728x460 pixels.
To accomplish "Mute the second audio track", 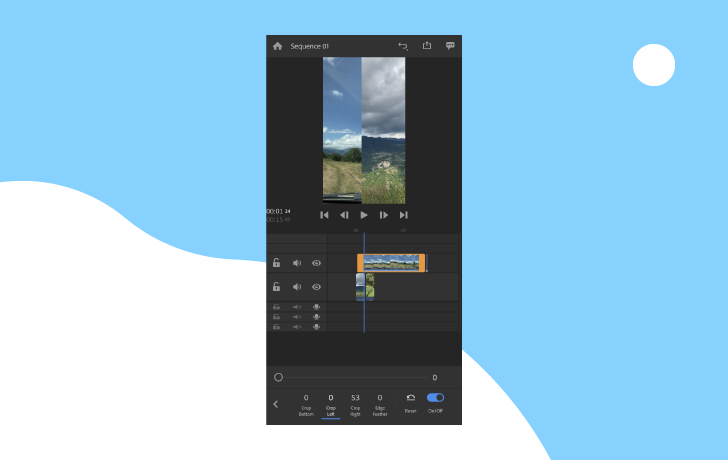I will click(297, 317).
